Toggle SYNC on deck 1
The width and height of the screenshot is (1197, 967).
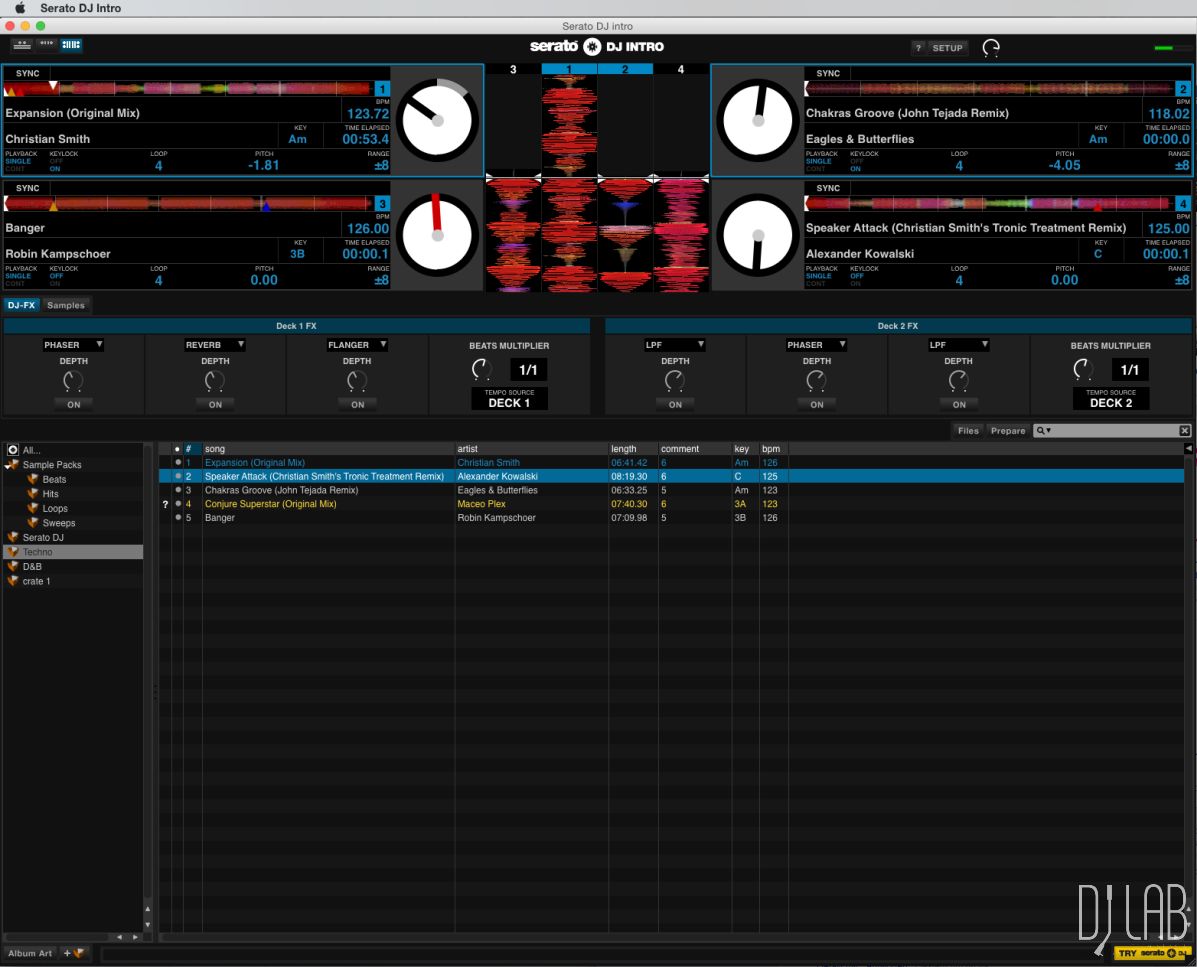tap(28, 73)
